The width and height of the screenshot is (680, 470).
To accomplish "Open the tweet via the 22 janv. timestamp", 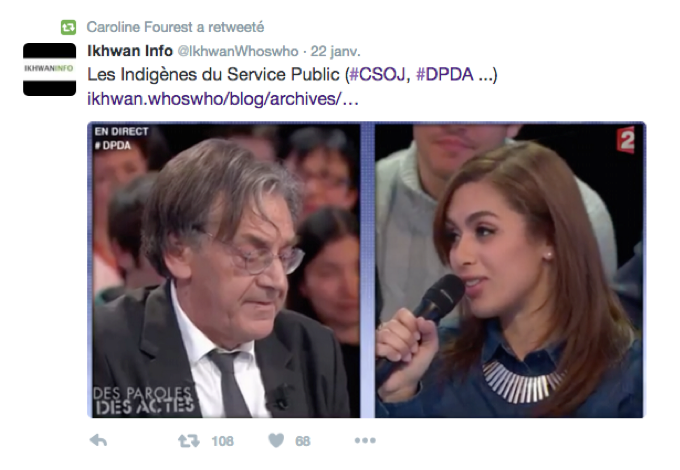I will tap(336, 51).
